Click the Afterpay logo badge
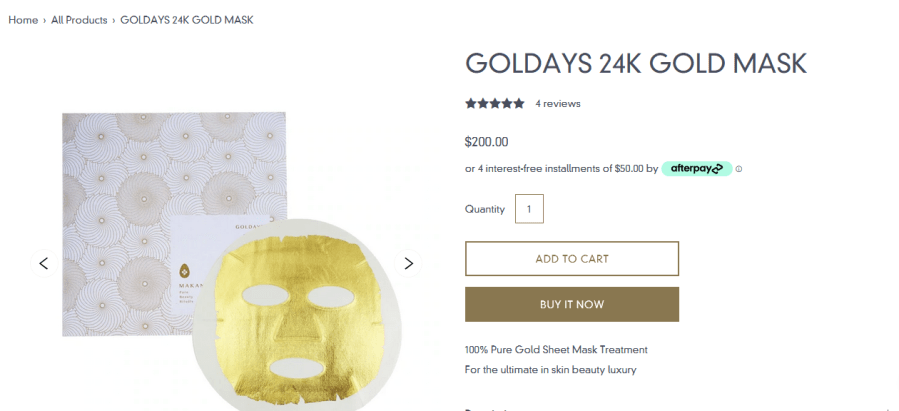Screen dimensions: 899x411 pos(696,169)
